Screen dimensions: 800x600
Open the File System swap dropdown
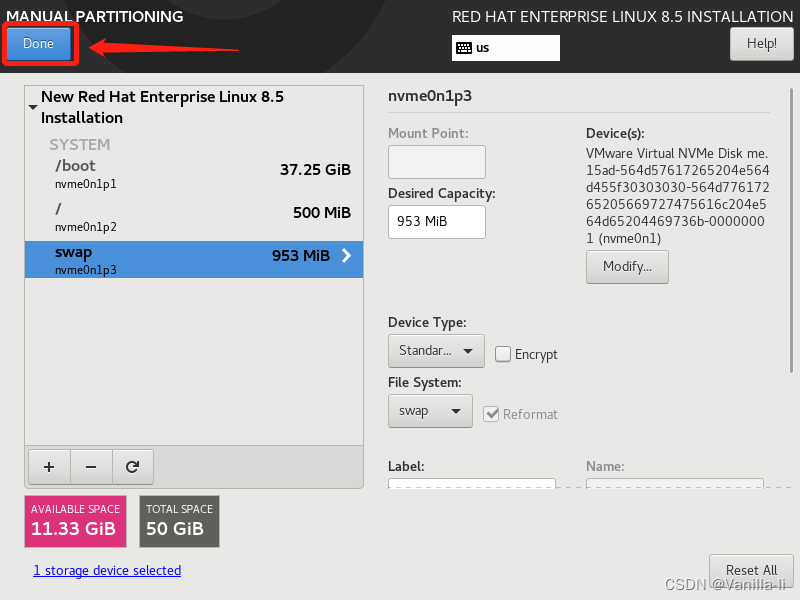click(x=430, y=411)
